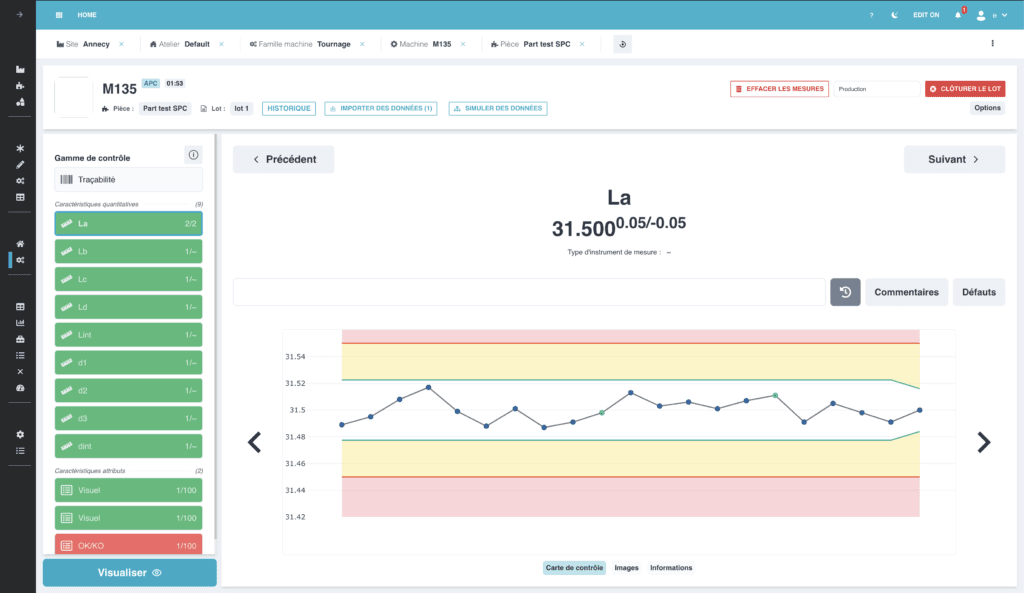Click the filter history icon after the Pièce filter
Screen dimensions: 1024x593
(622, 44)
